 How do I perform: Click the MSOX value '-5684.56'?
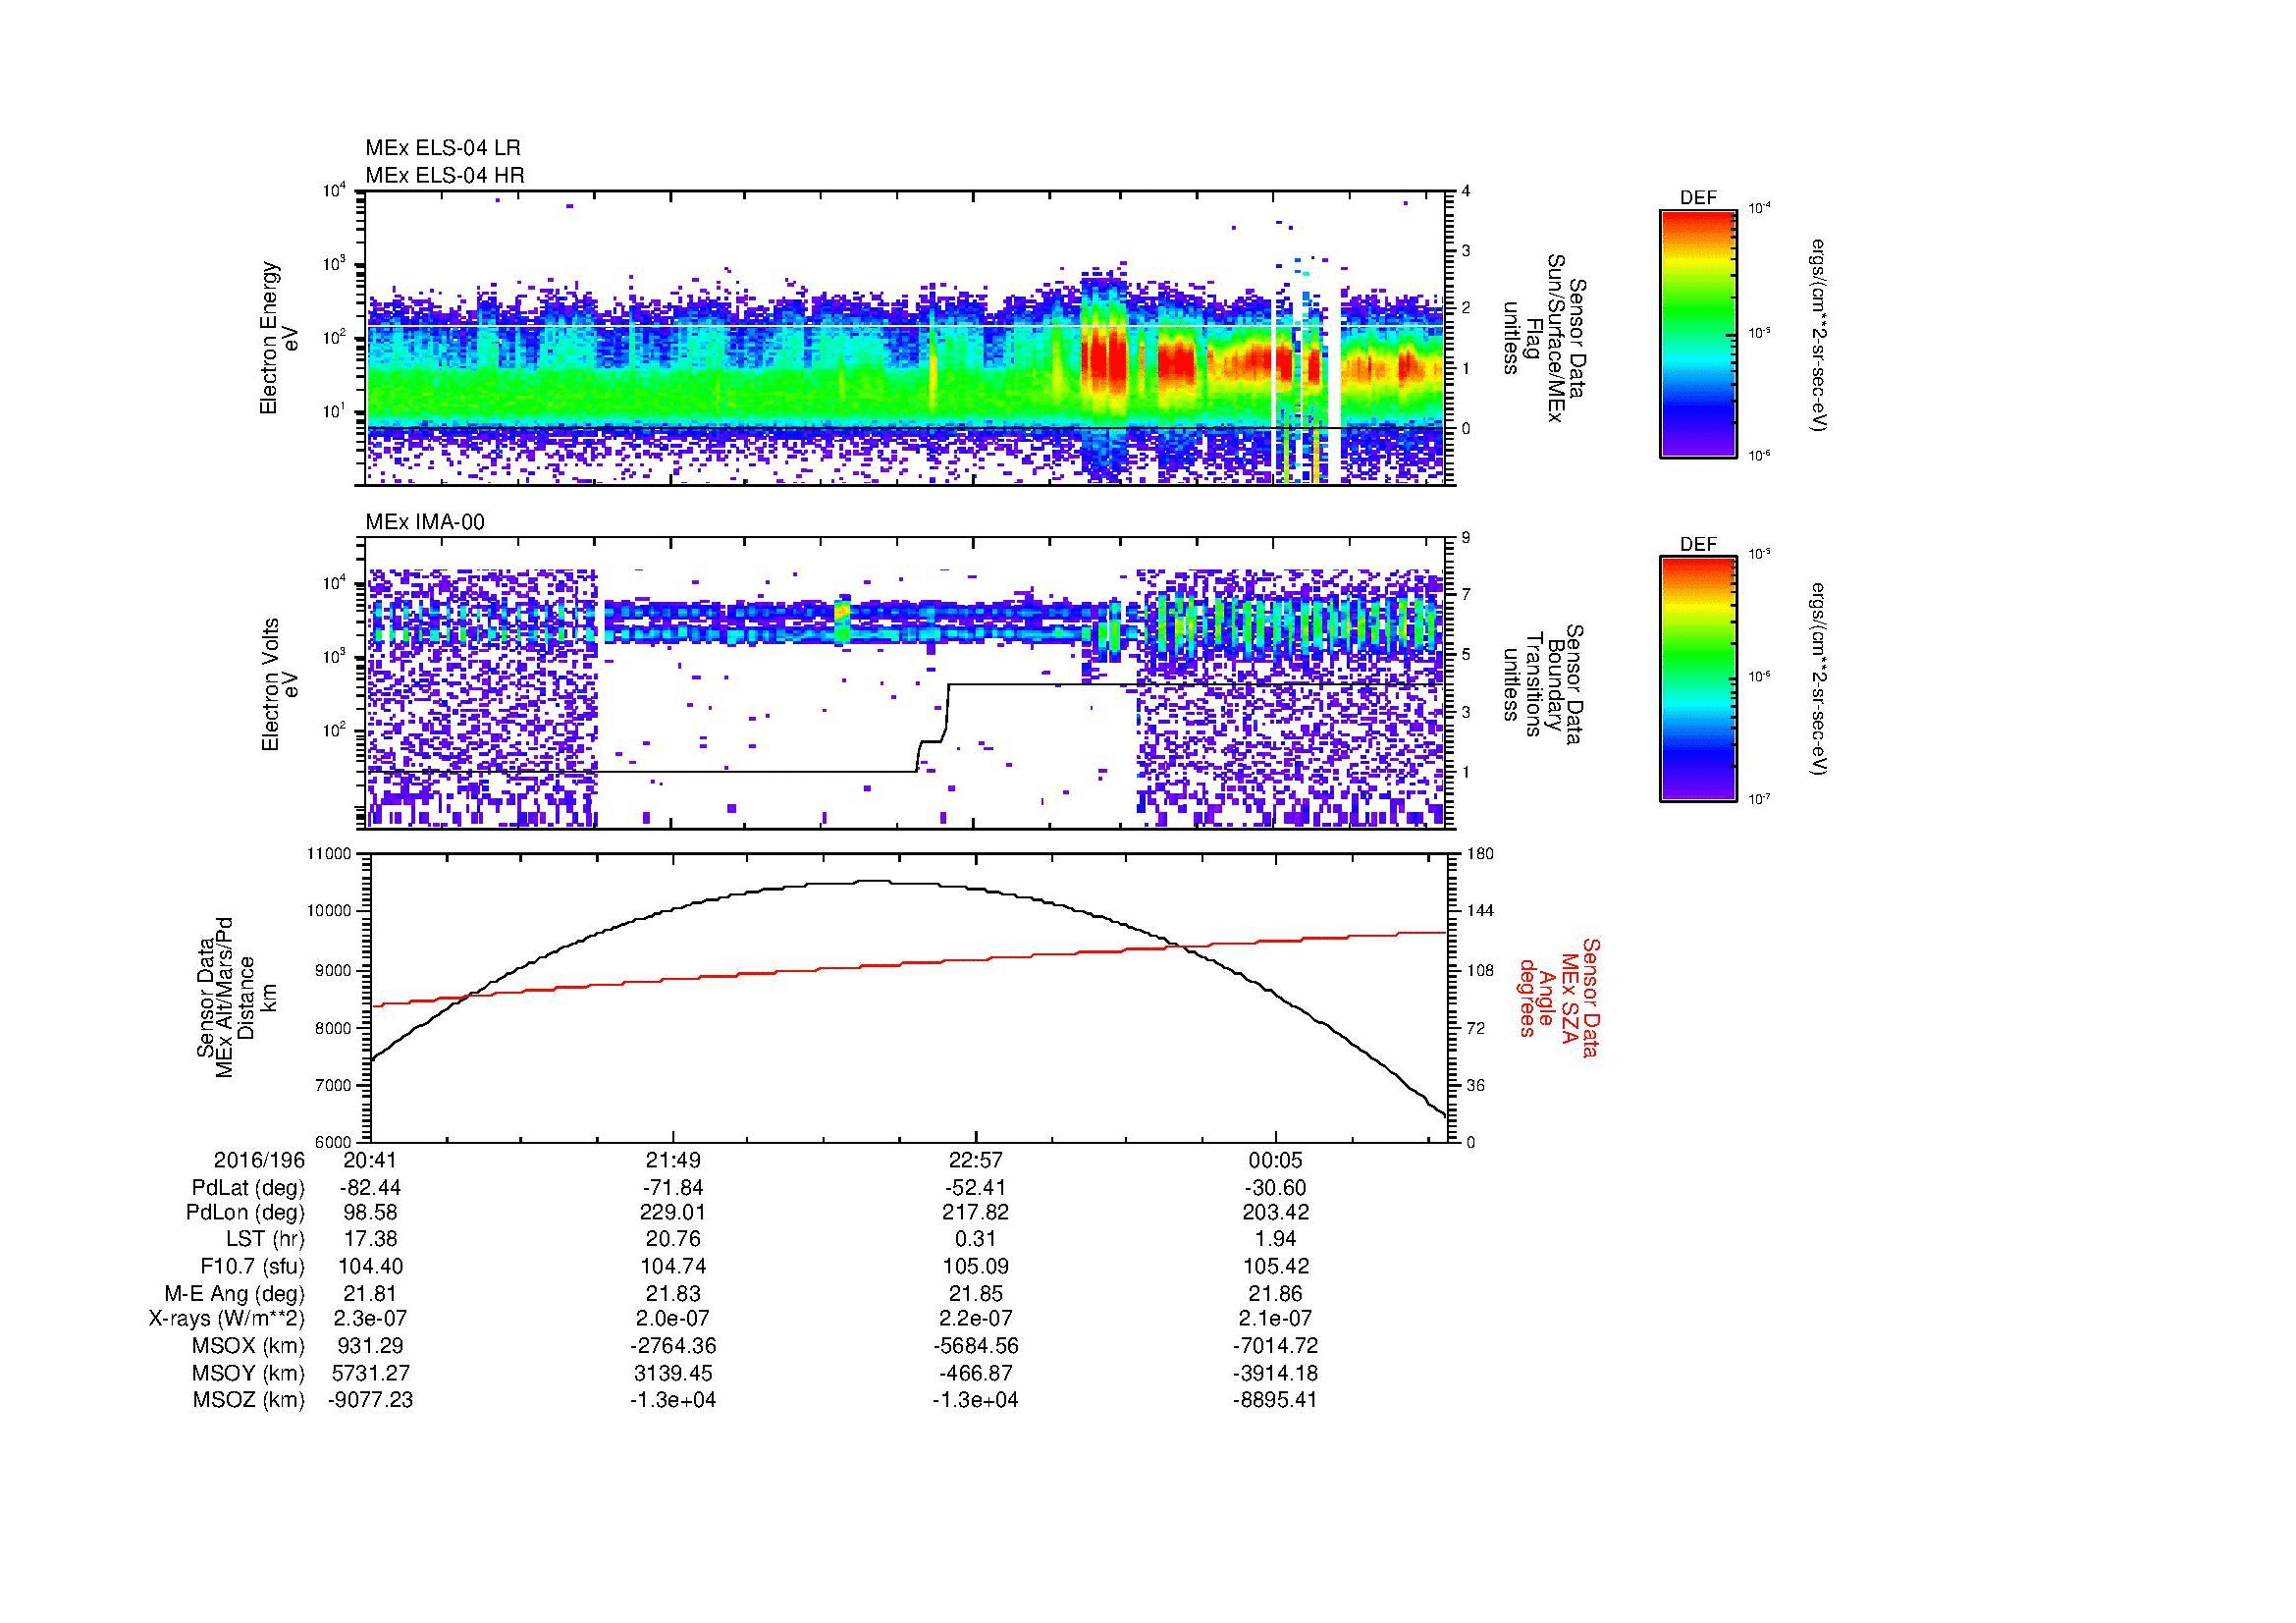point(975,1347)
